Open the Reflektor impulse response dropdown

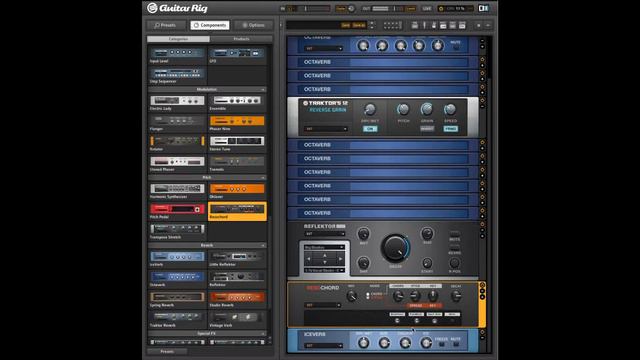pos(324,270)
